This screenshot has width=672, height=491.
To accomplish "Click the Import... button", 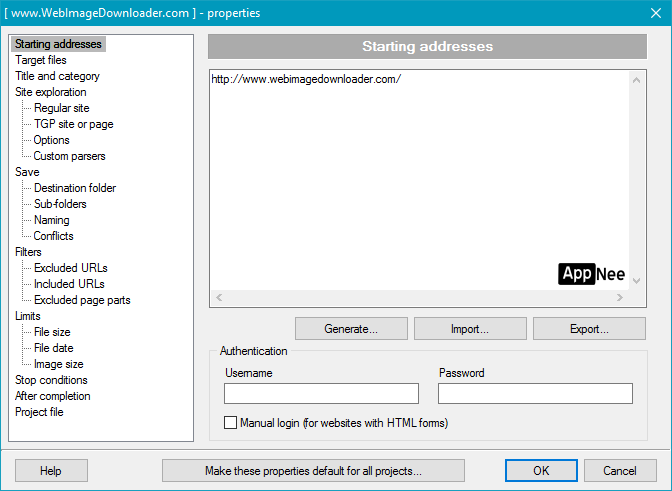I will (x=470, y=329).
